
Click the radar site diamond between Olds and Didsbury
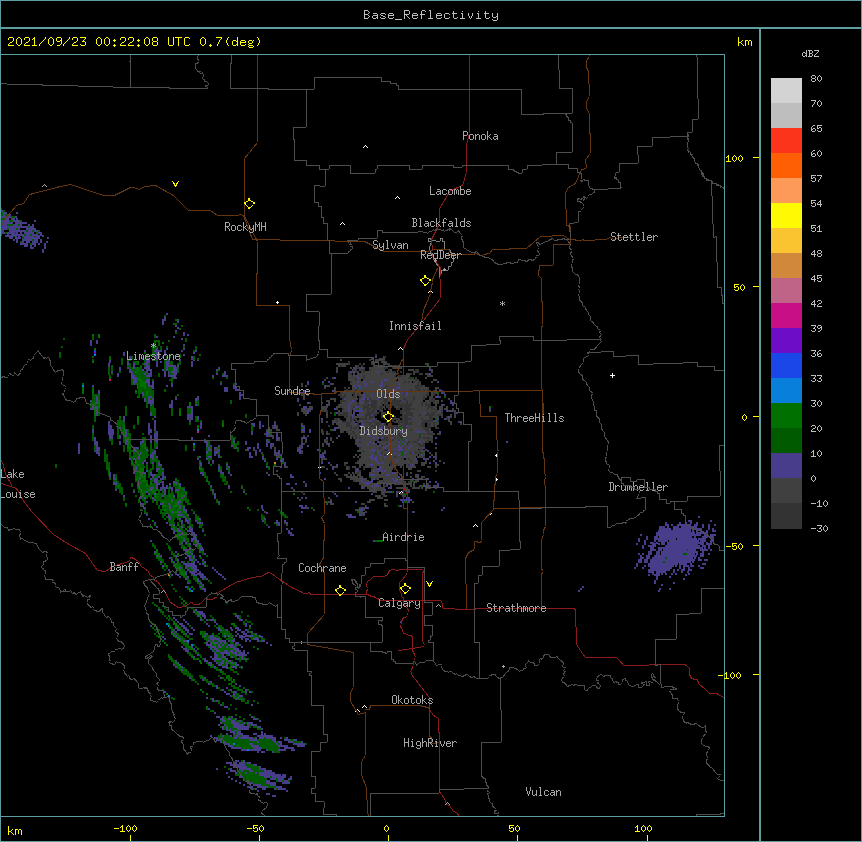click(x=388, y=416)
